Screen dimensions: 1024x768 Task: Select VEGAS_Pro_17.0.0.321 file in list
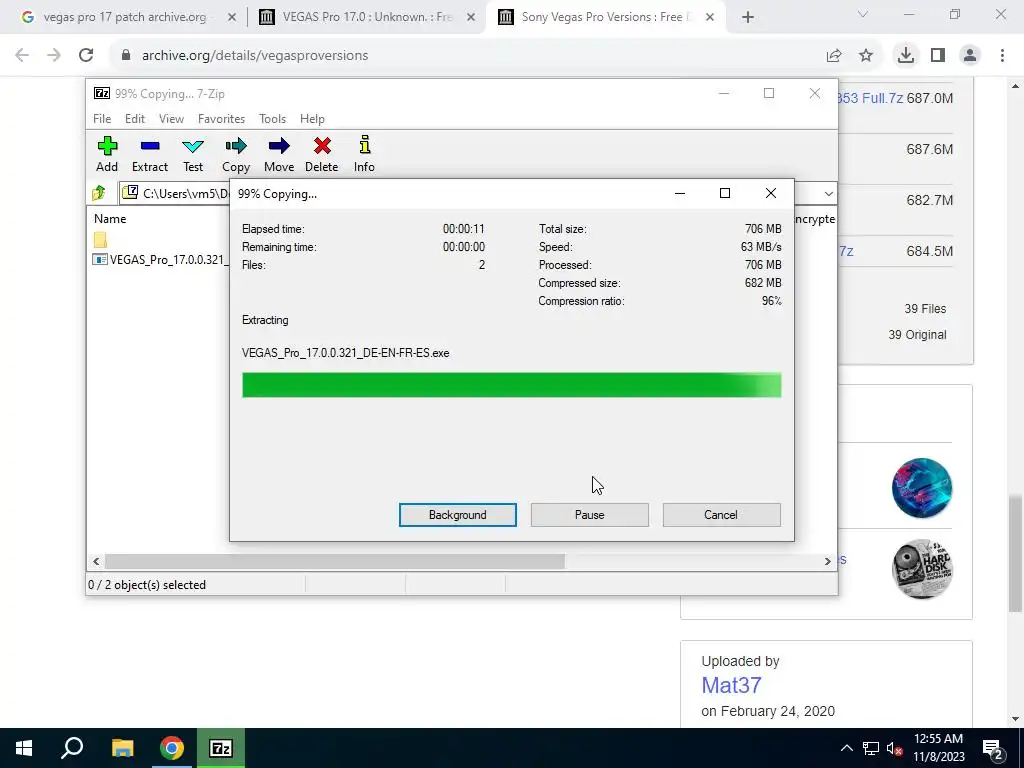161,259
